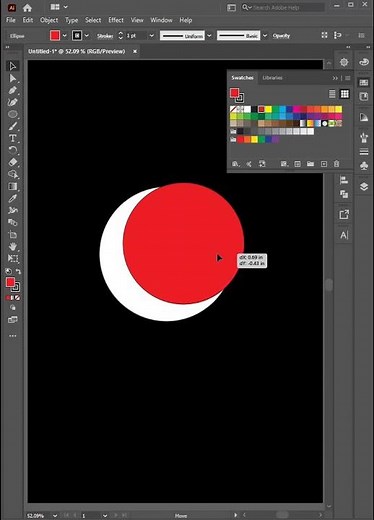This screenshot has height=520, width=374.
Task: Select the Eyedropper tool
Action: click(x=13, y=198)
